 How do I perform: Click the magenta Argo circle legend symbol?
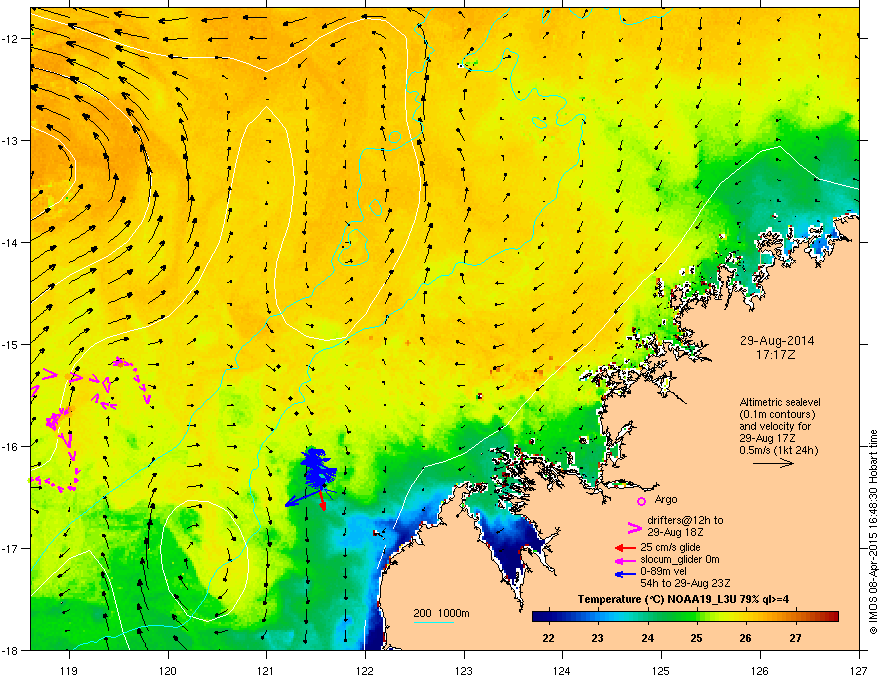click(x=641, y=501)
